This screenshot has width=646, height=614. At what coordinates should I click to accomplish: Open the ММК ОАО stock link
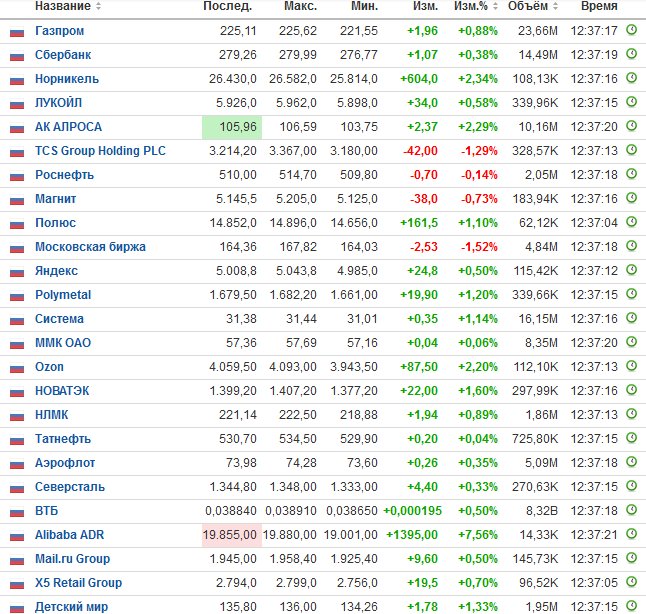point(63,343)
